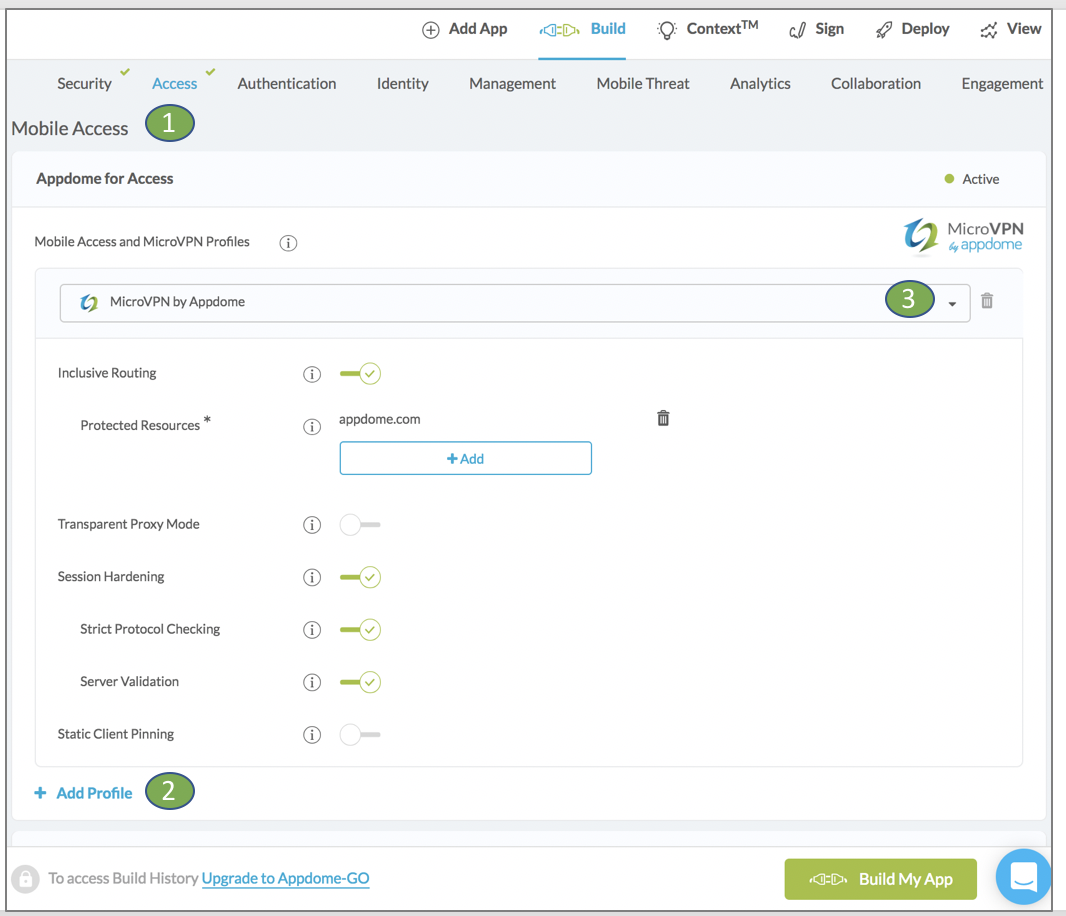This screenshot has width=1066, height=916.
Task: Show info for Transparent Proxy Mode
Action: 312,525
